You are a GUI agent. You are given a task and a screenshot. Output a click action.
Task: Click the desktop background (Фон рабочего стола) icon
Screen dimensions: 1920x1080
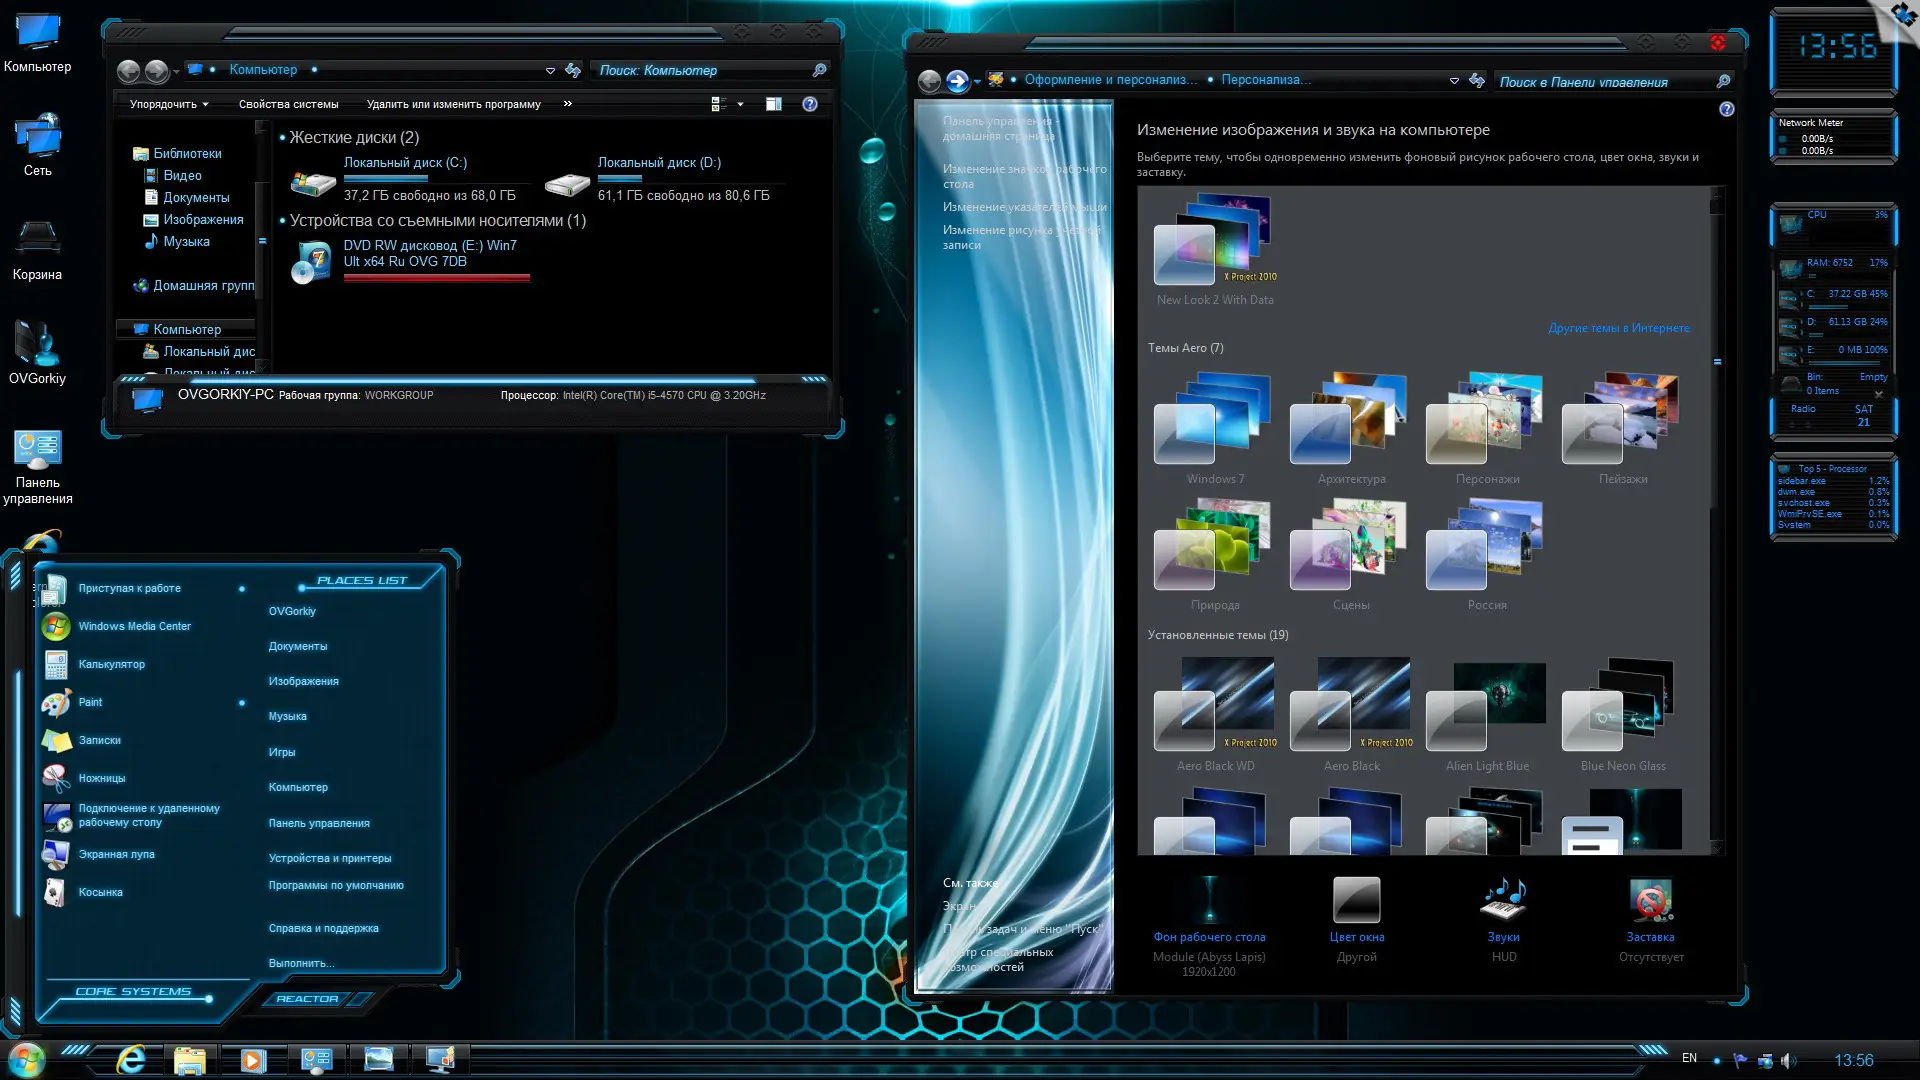tap(1209, 900)
